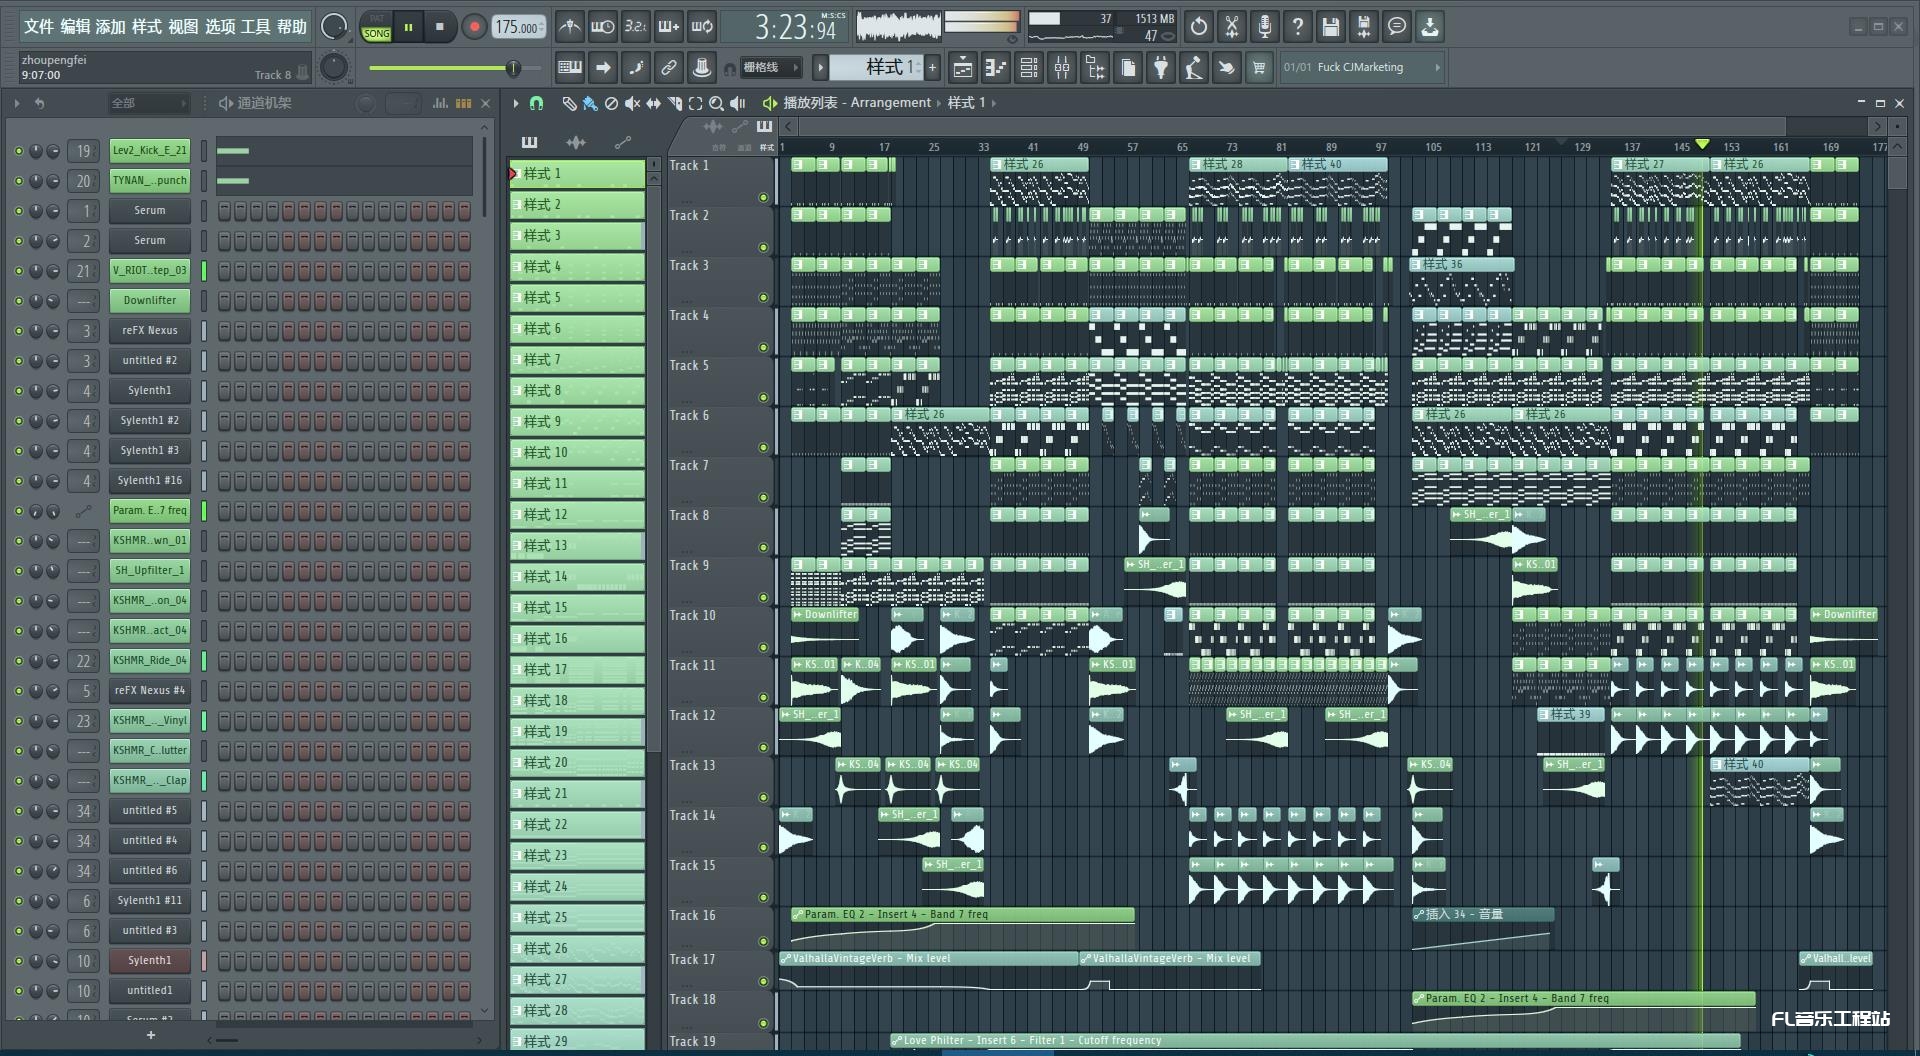Expand the 样式 1 breadcrumb arrow in playlist title

coord(993,103)
